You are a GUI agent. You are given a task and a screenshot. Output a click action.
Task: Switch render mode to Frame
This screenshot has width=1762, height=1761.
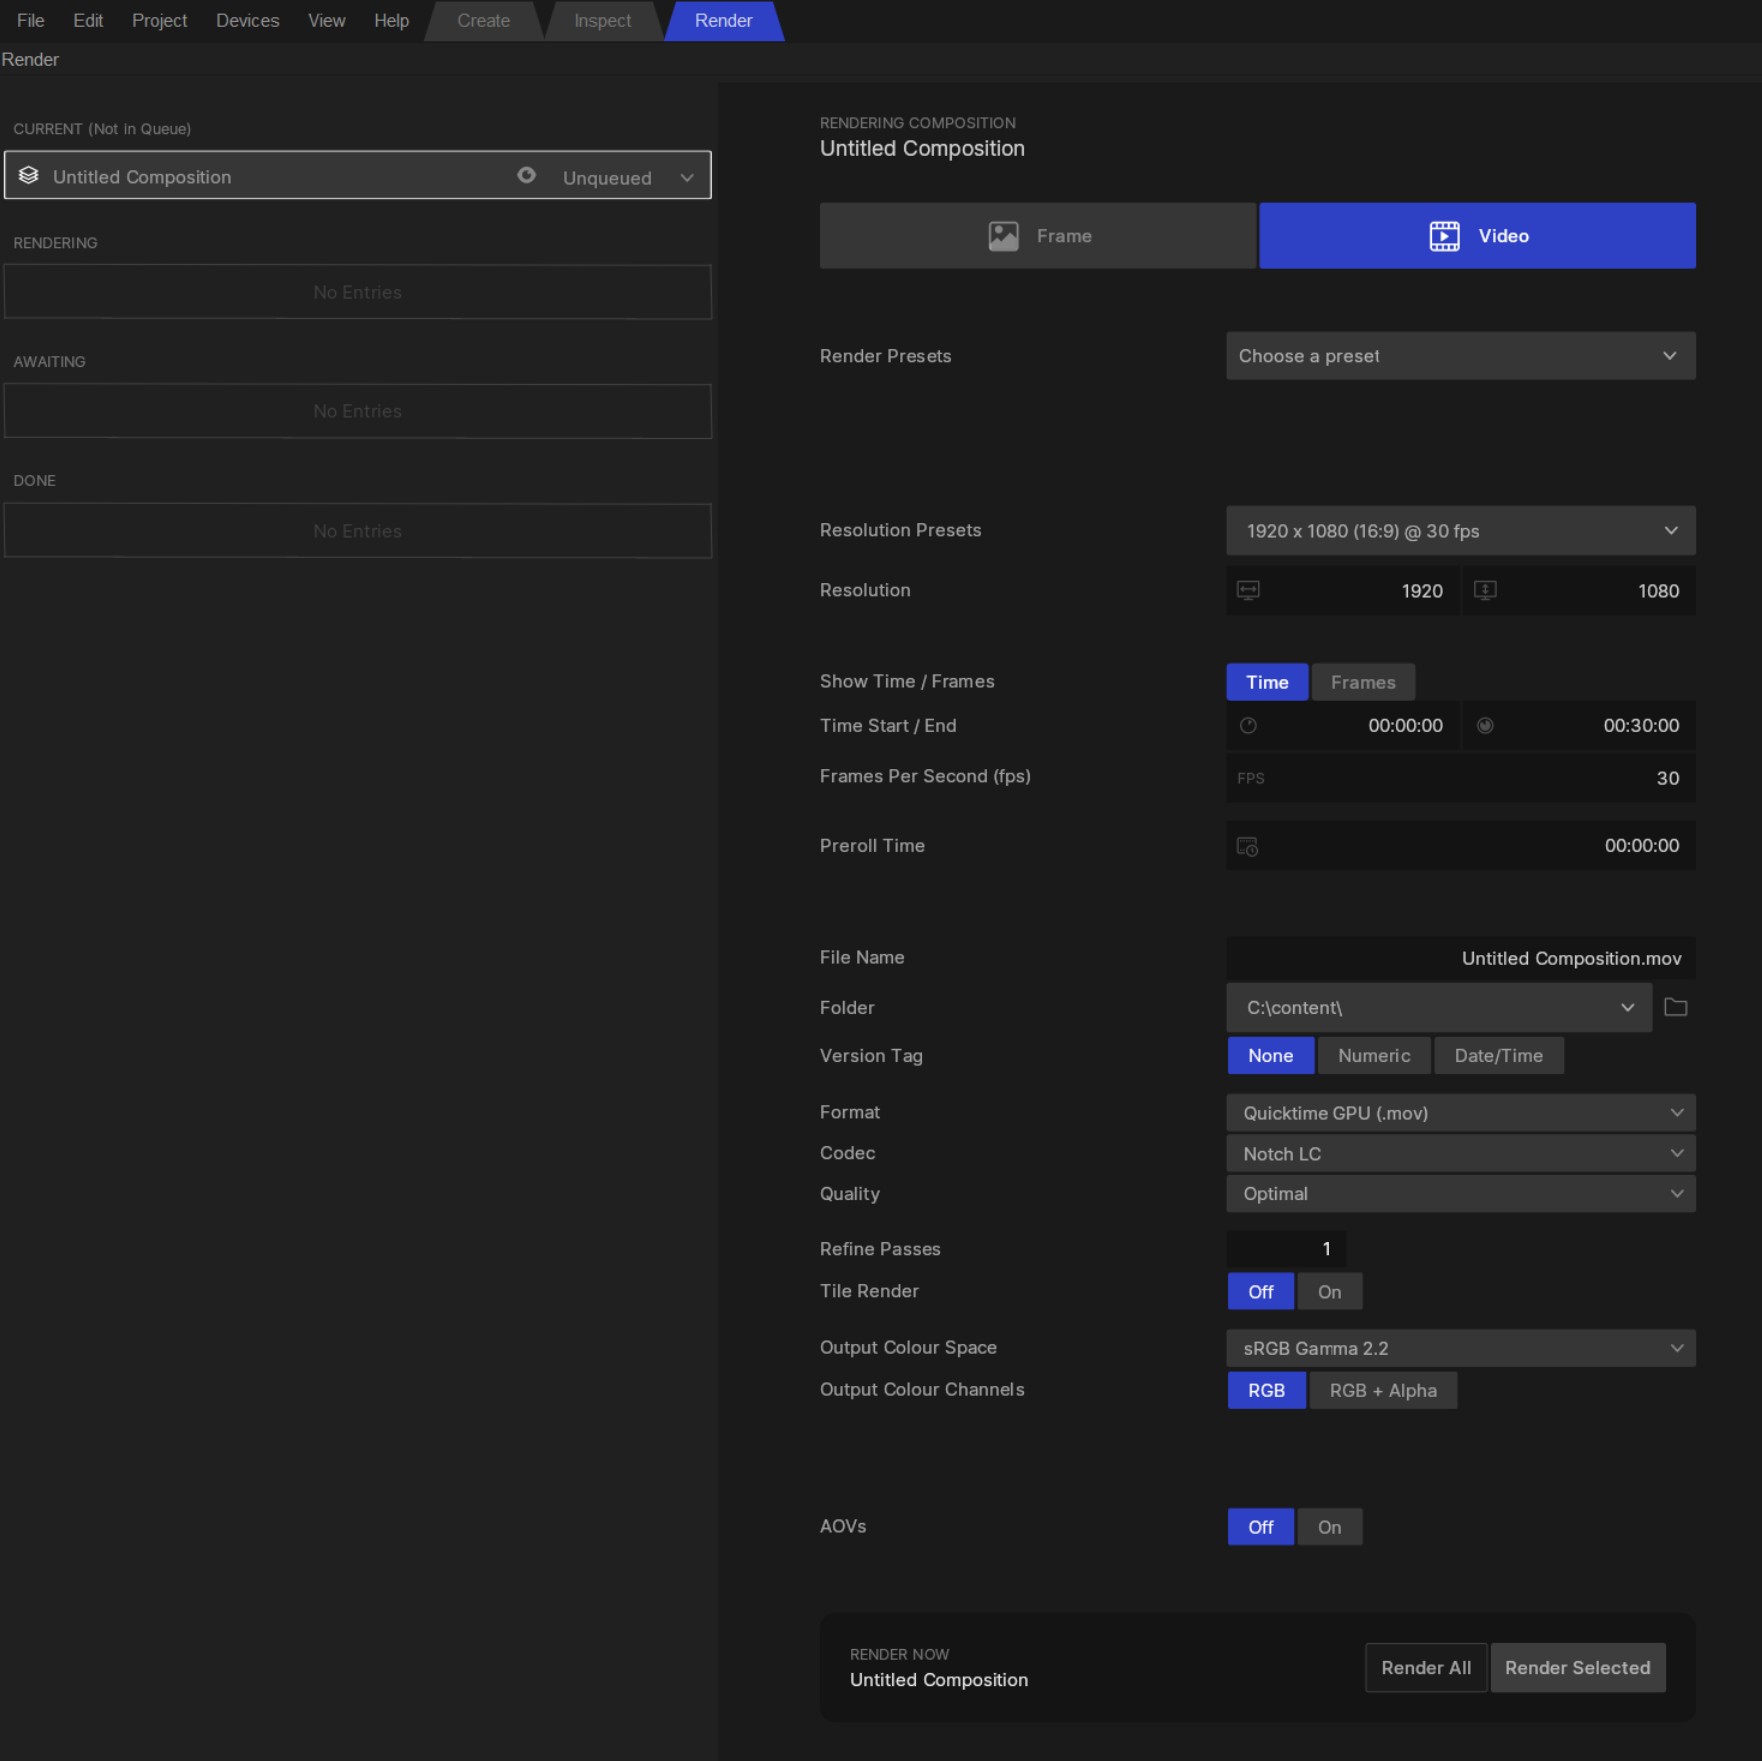pos(1037,236)
